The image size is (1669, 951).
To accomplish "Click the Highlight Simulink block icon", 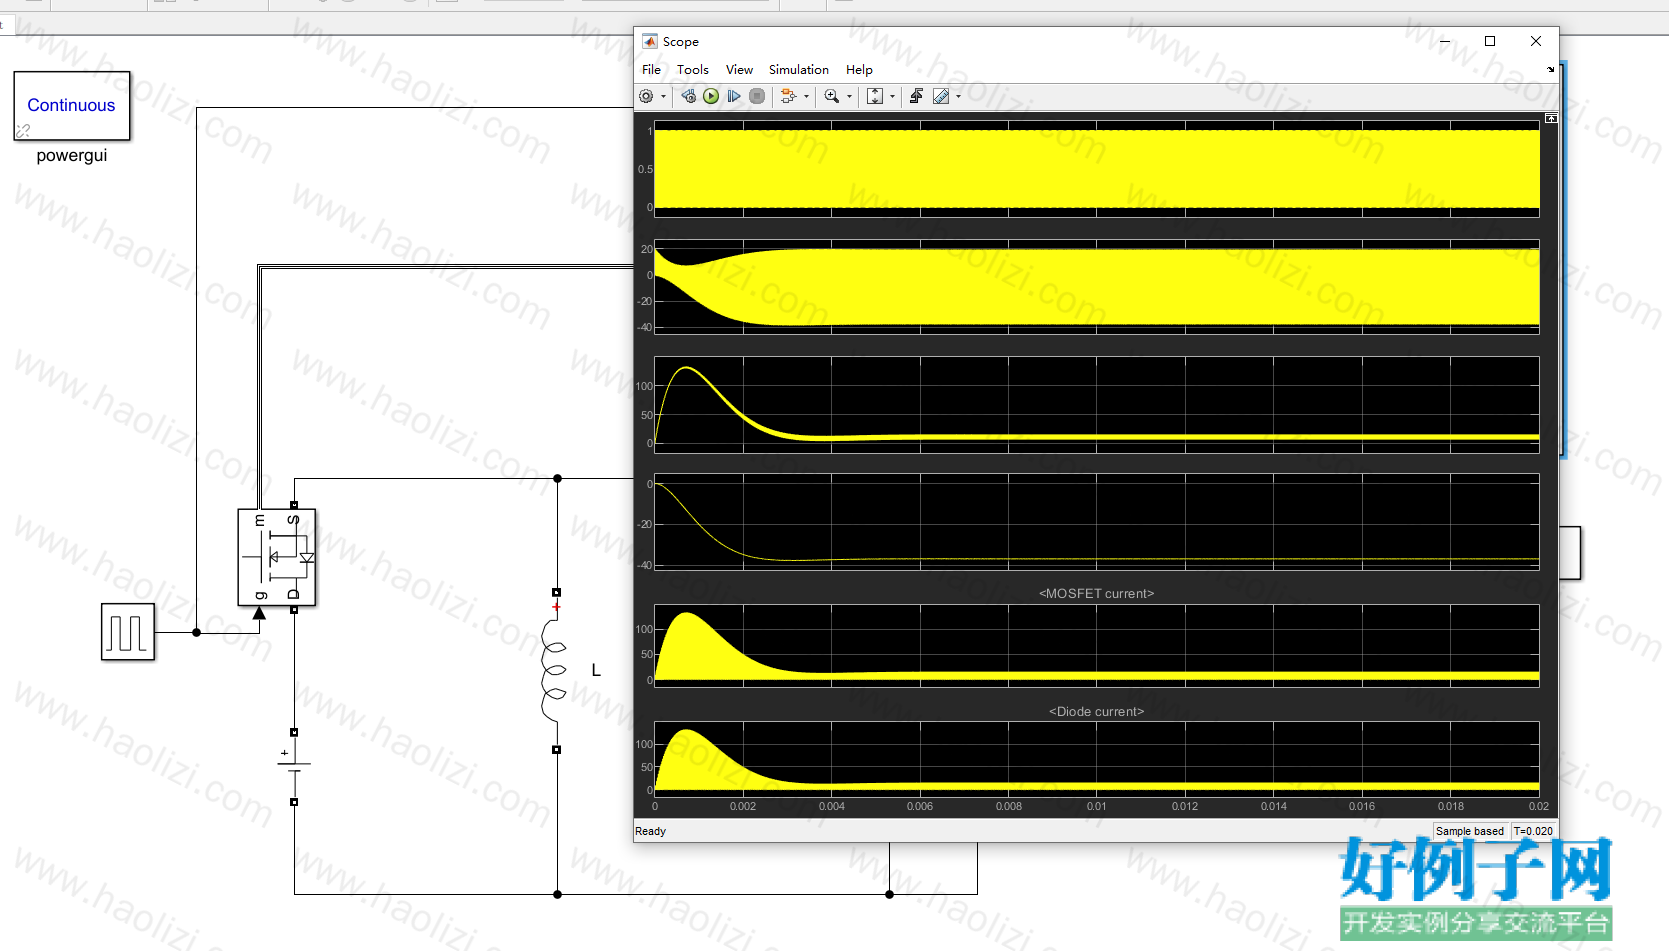I will pos(788,96).
